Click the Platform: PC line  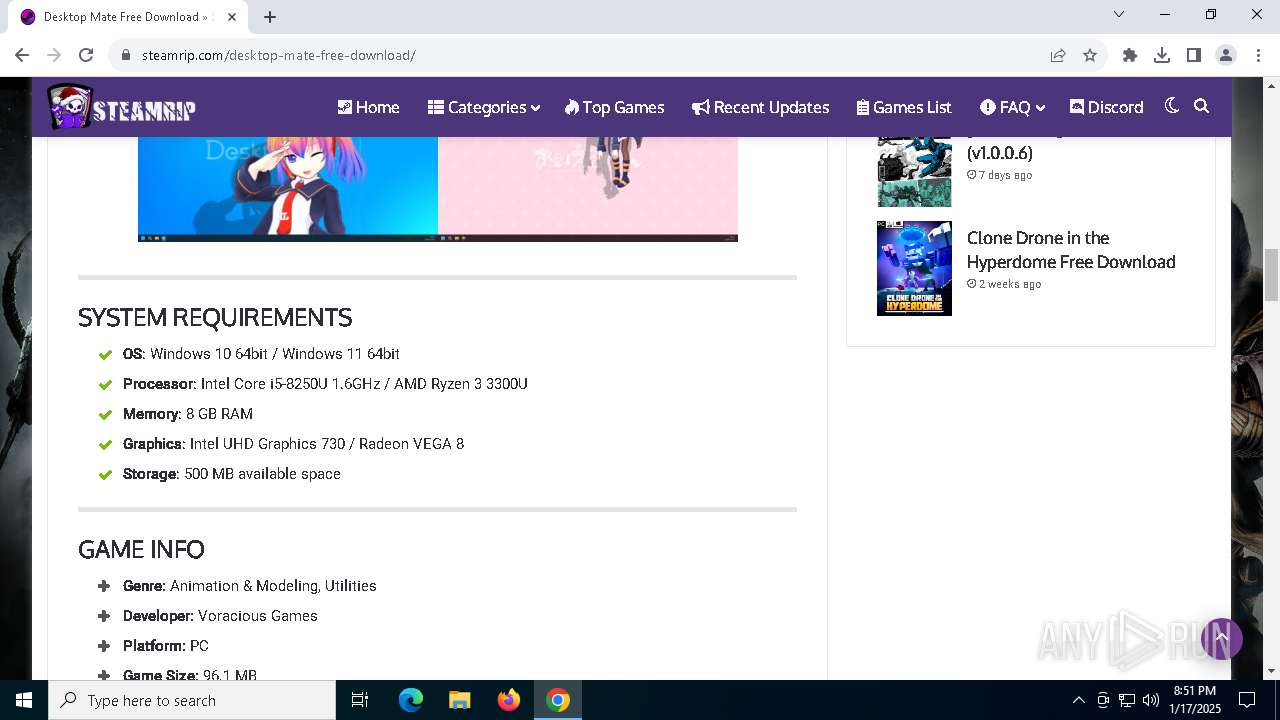[x=166, y=646]
